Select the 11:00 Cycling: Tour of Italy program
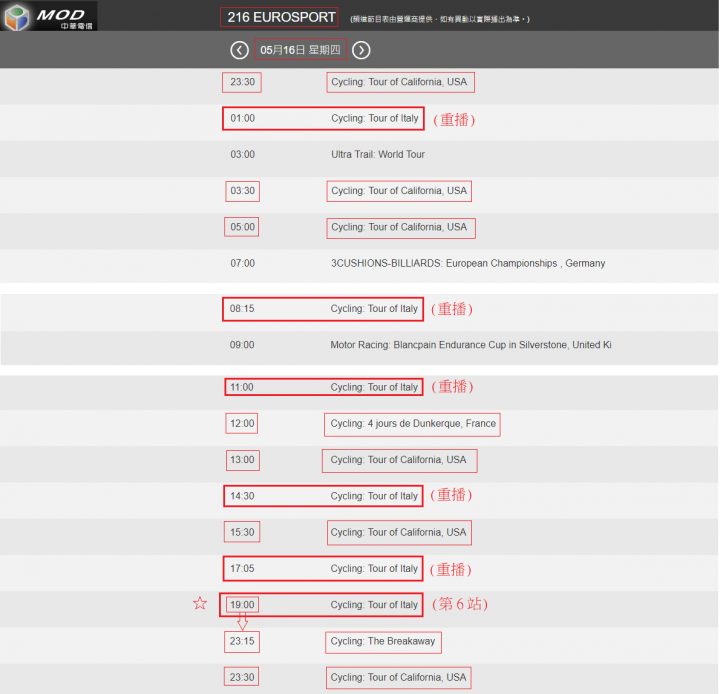The height and width of the screenshot is (694, 720). [x=324, y=387]
